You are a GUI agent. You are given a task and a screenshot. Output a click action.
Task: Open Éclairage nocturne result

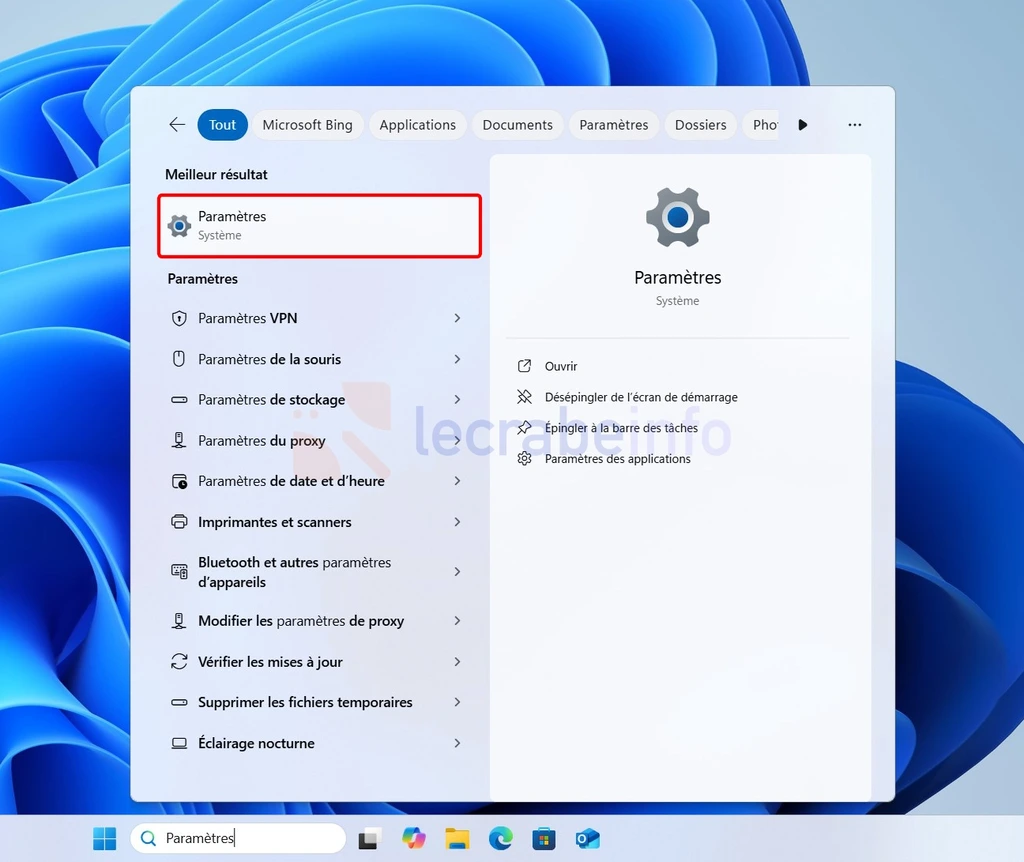pyautogui.click(x=319, y=743)
